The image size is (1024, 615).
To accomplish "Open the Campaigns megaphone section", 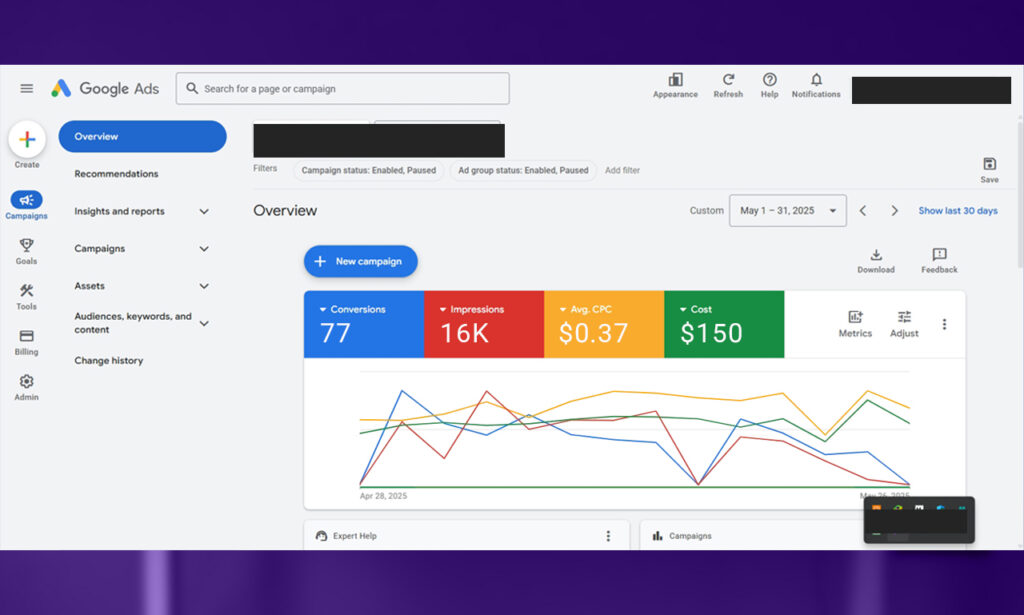I will click(26, 205).
